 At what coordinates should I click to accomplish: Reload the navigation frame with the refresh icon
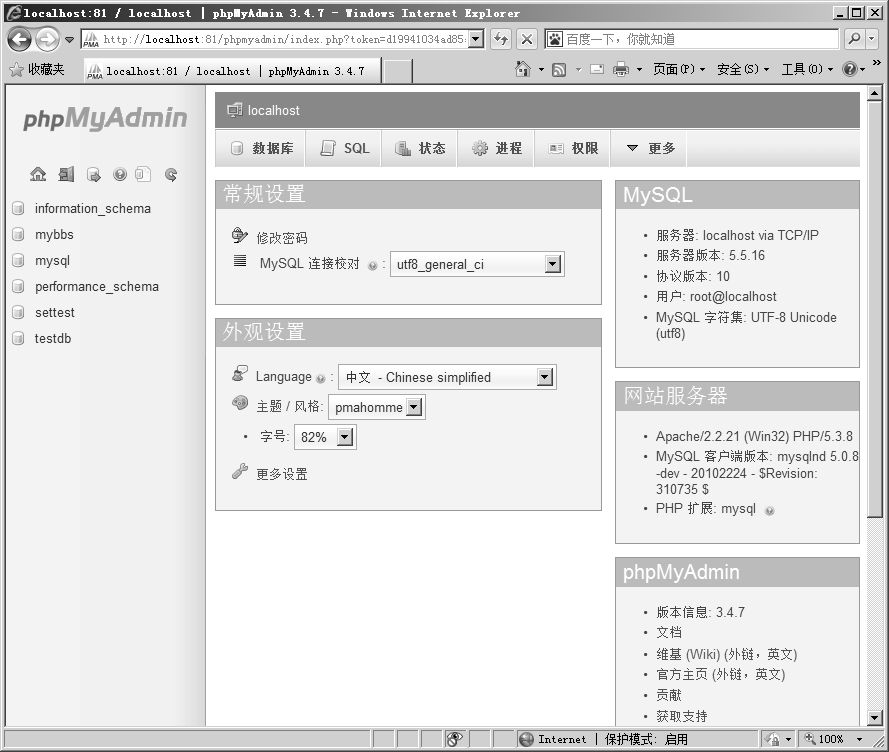[171, 175]
